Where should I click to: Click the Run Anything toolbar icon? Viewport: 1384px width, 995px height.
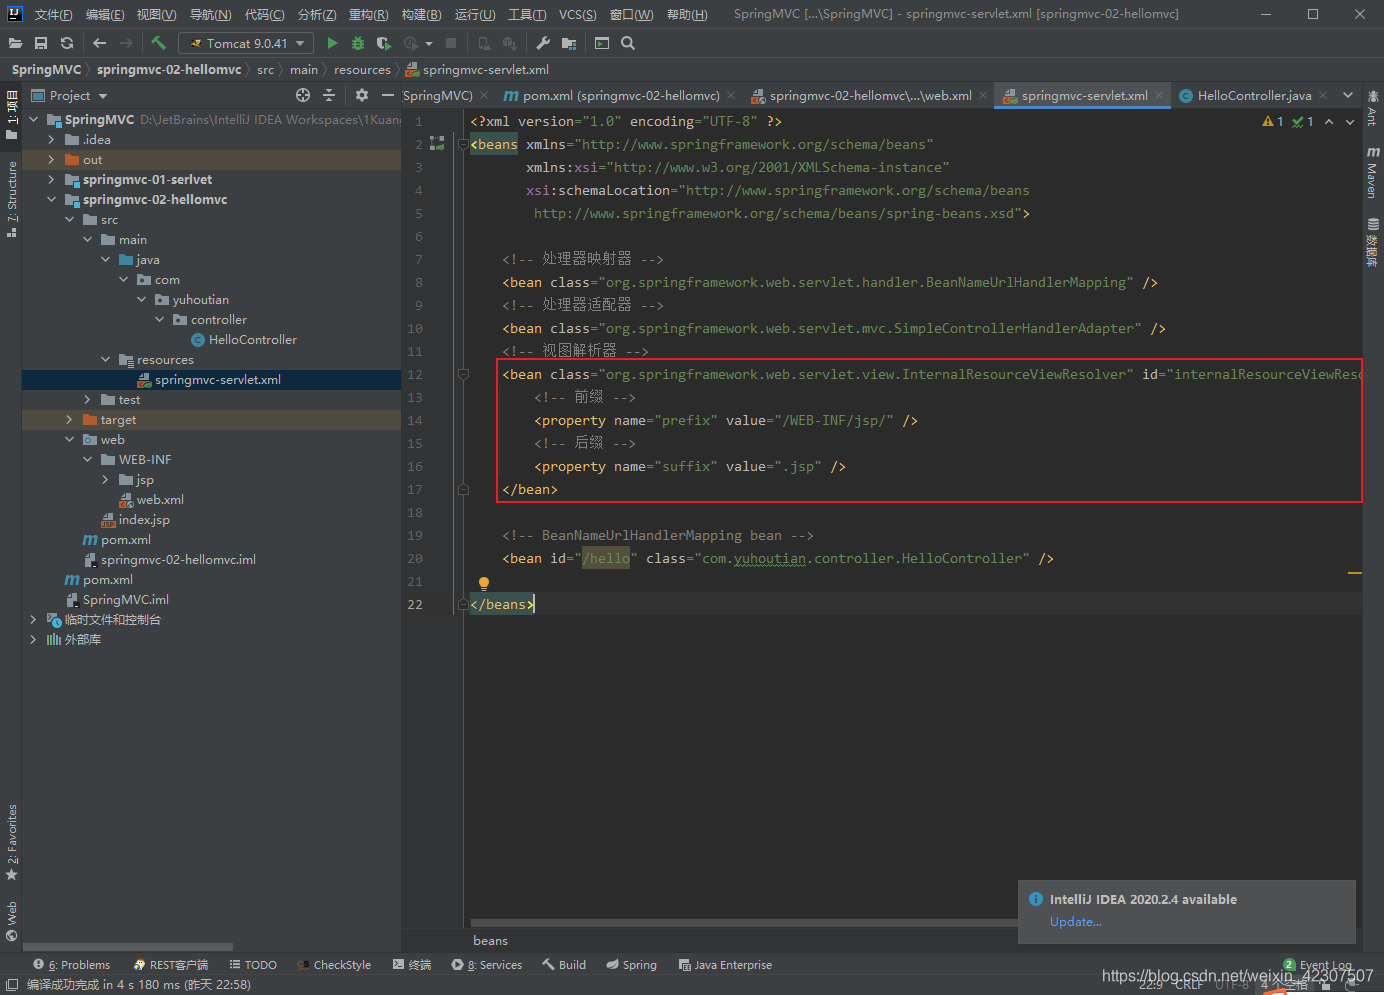click(x=602, y=43)
